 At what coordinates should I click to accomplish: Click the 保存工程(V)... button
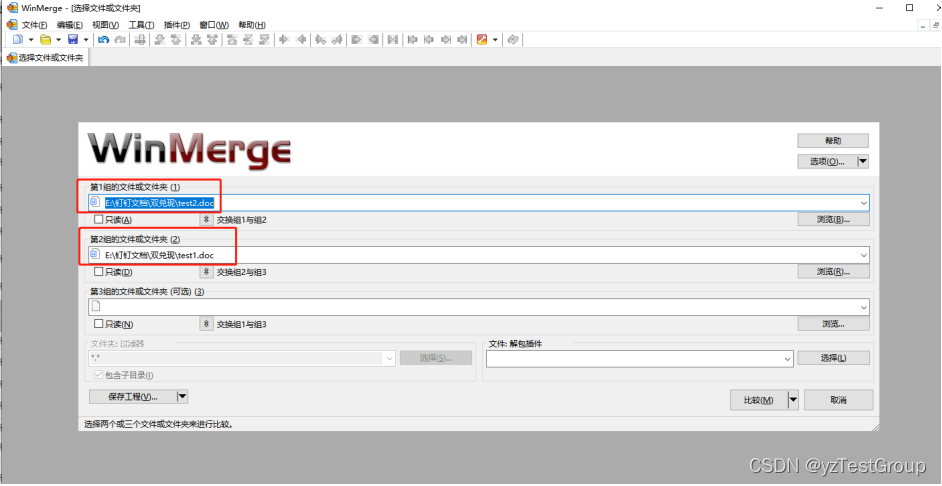[x=133, y=396]
